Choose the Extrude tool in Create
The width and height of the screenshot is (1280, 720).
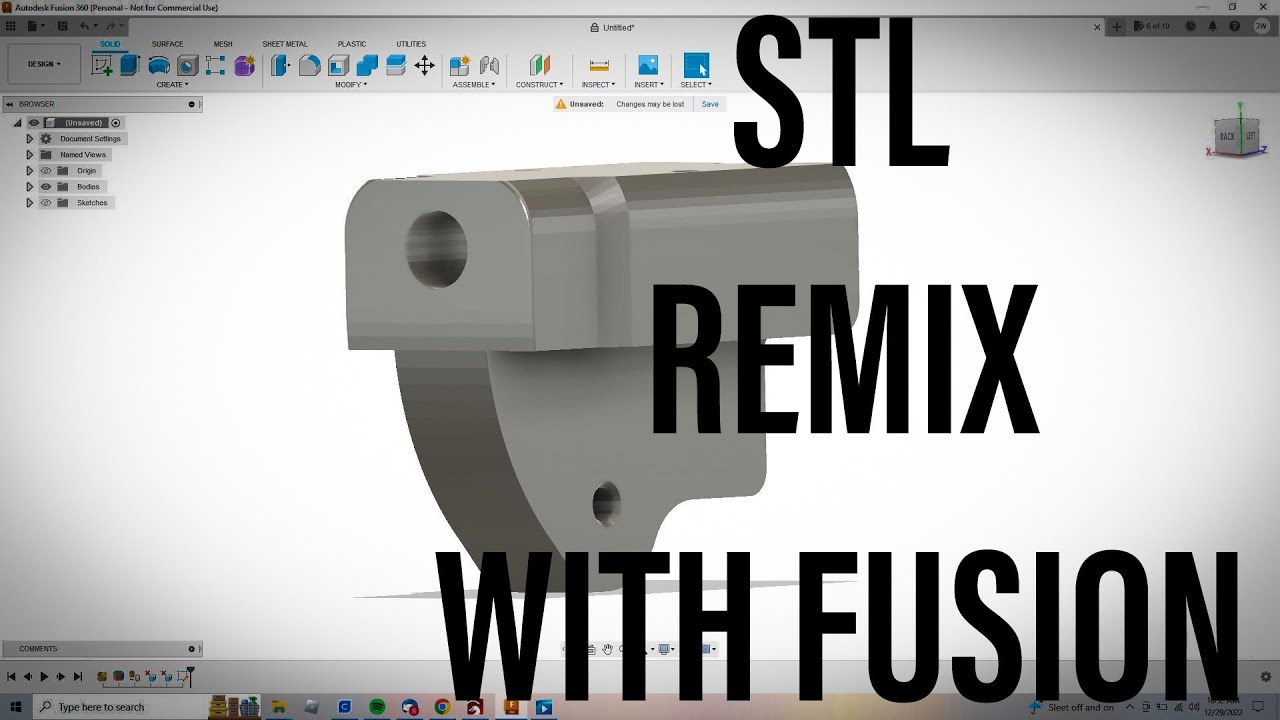(x=130, y=66)
